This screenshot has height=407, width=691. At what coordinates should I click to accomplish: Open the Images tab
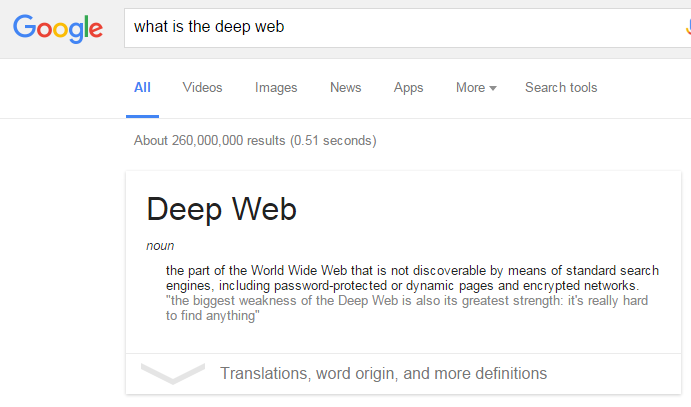276,88
